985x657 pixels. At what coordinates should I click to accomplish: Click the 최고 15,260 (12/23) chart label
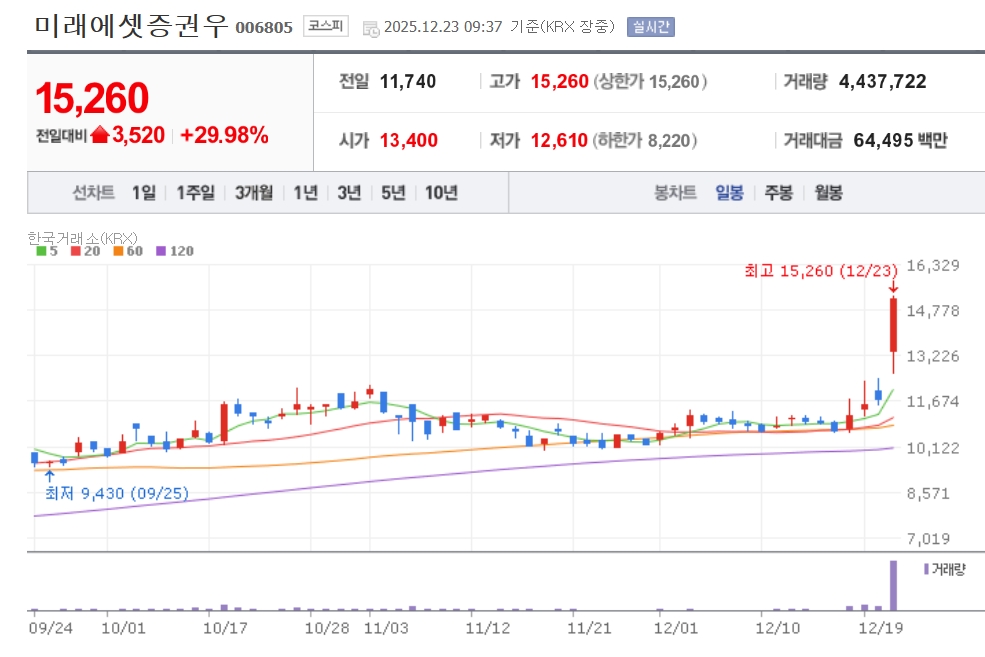pos(821,271)
